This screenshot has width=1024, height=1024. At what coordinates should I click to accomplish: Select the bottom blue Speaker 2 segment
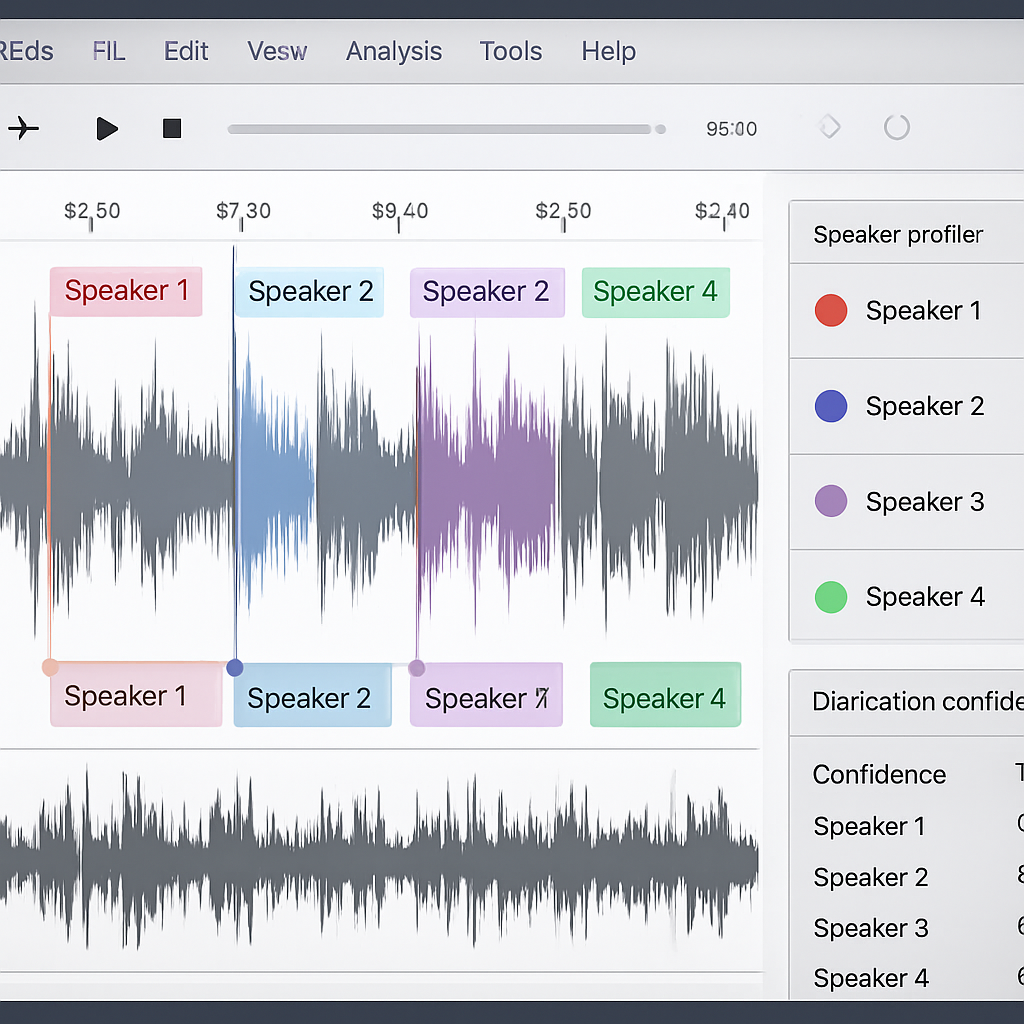coord(312,696)
